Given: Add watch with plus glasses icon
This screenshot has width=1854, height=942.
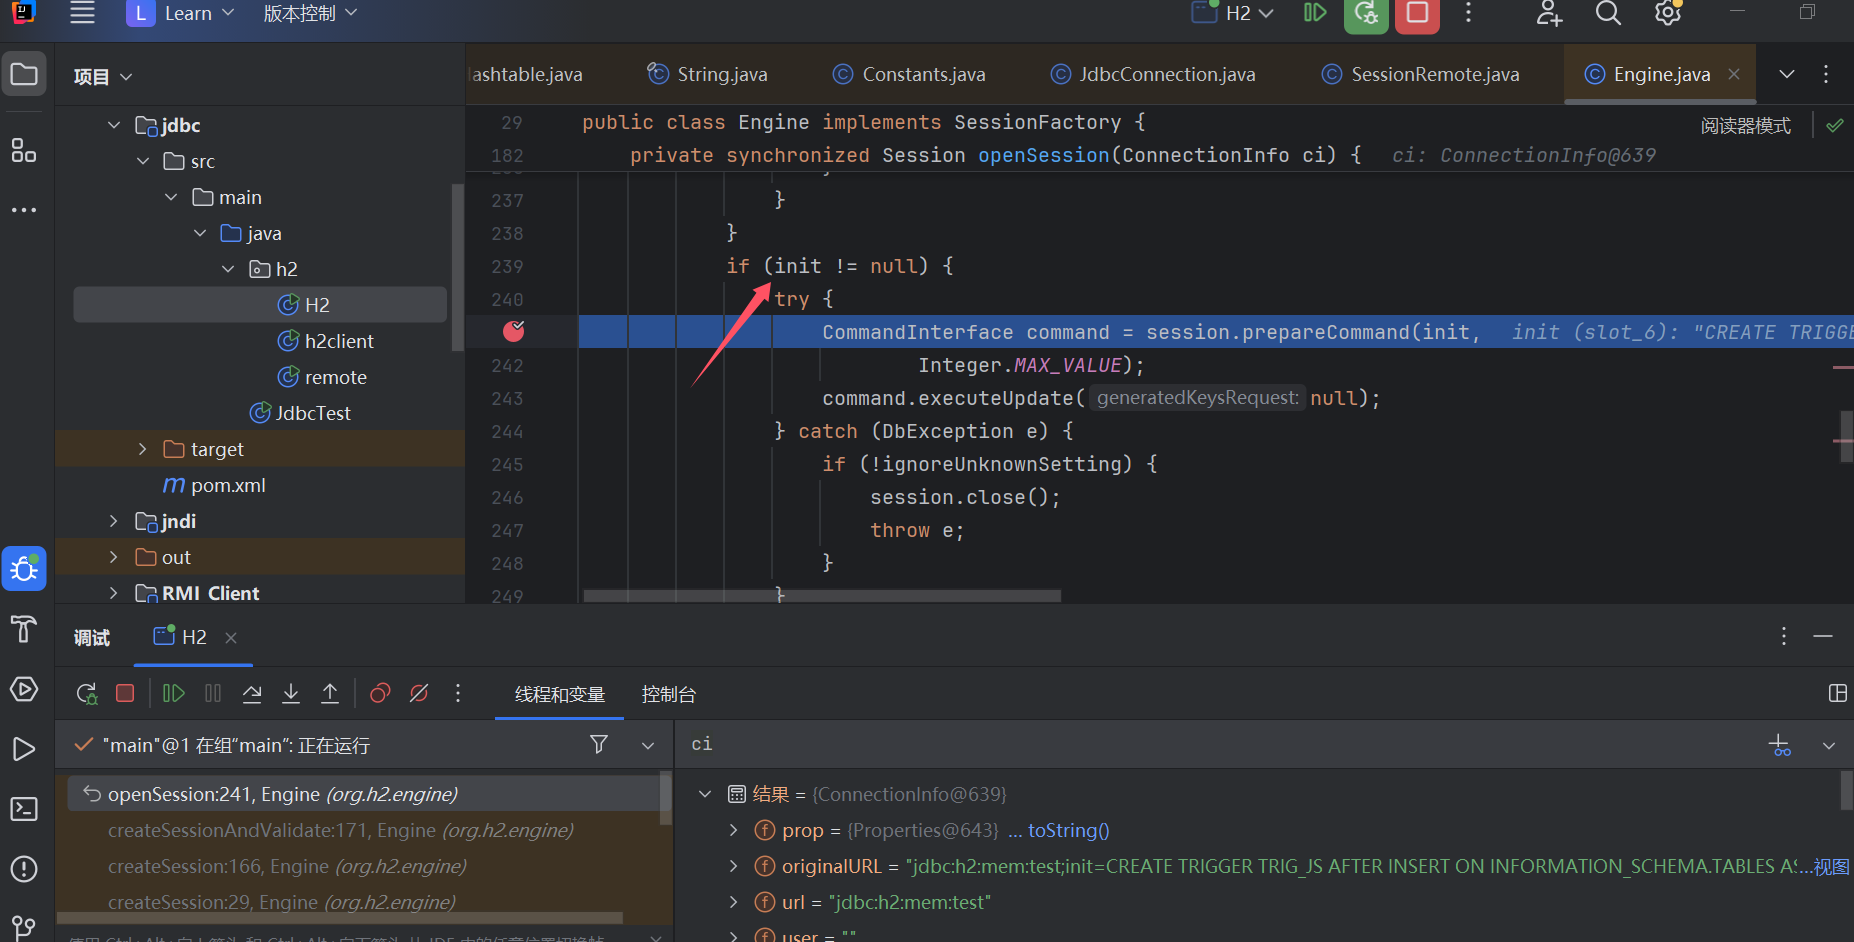Looking at the screenshot, I should pos(1780,745).
